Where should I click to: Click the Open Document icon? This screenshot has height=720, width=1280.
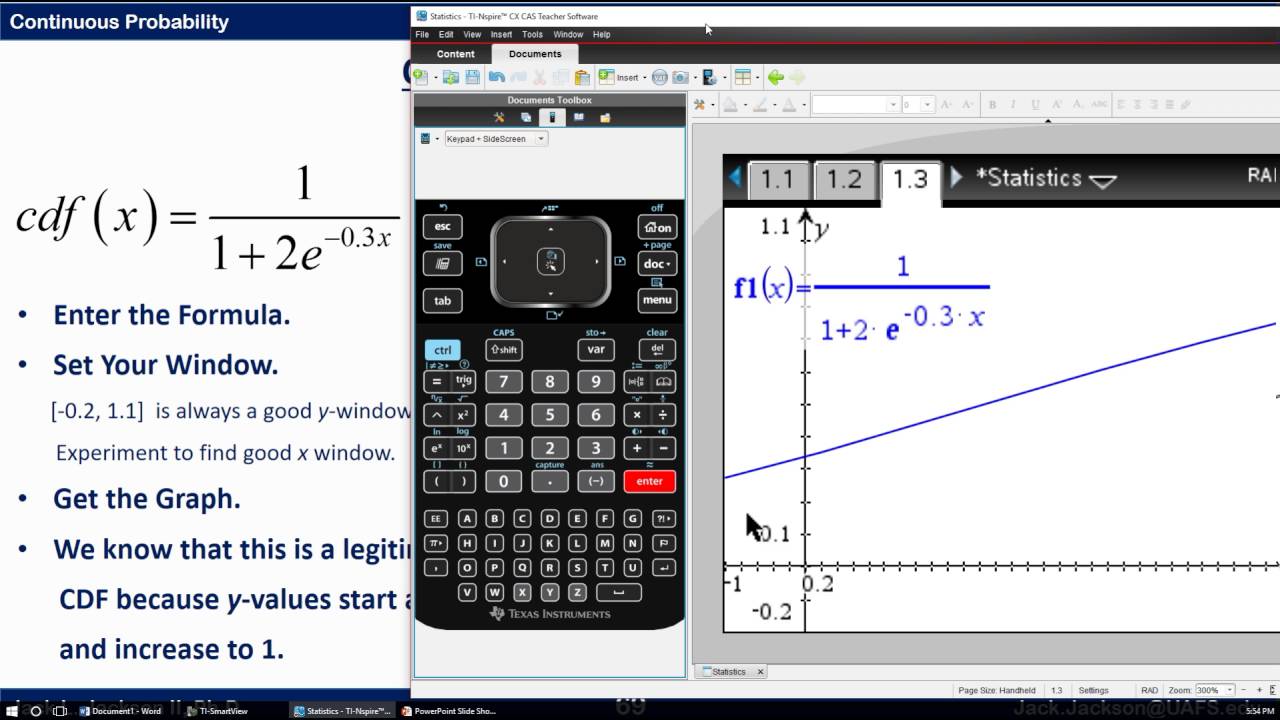tap(451, 77)
